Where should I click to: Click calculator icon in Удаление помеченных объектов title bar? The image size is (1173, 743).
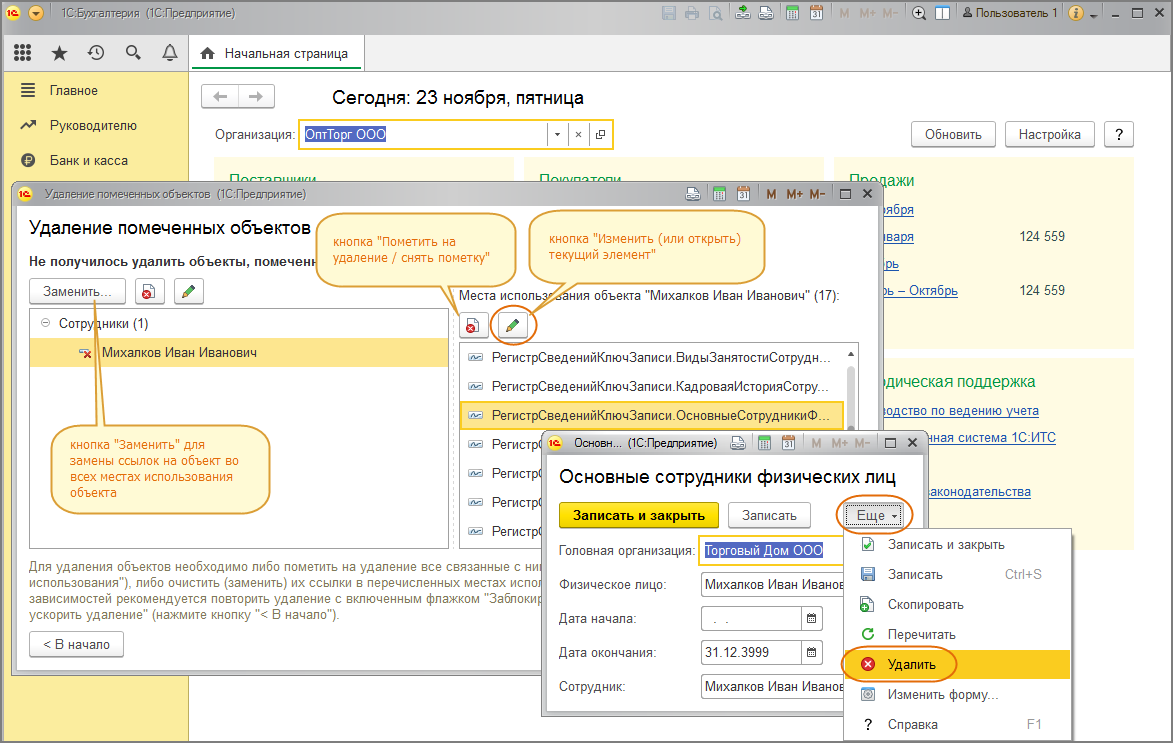(x=719, y=194)
